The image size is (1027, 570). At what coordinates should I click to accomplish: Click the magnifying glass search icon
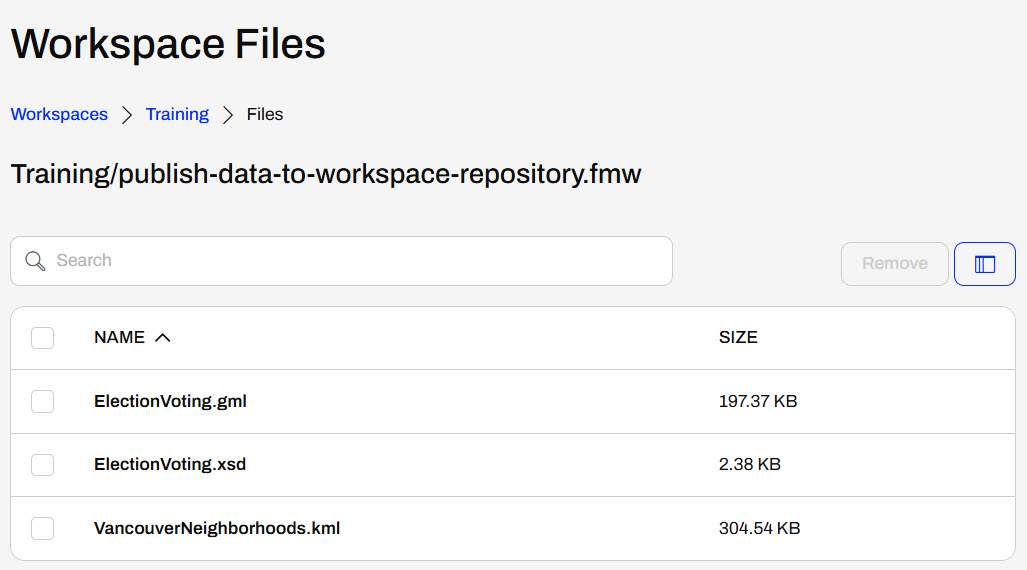tap(35, 261)
